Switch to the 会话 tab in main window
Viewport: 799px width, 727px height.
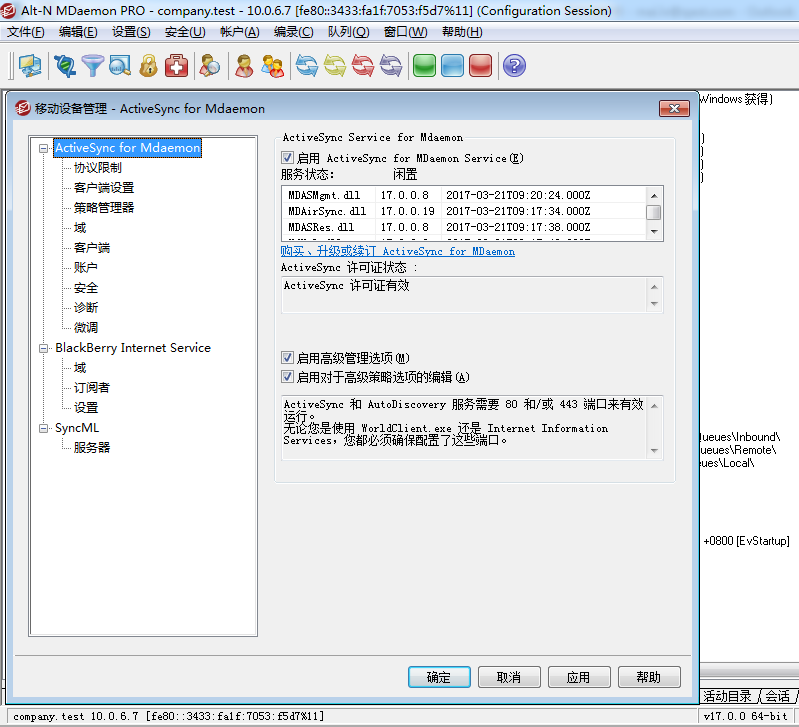tap(777, 696)
